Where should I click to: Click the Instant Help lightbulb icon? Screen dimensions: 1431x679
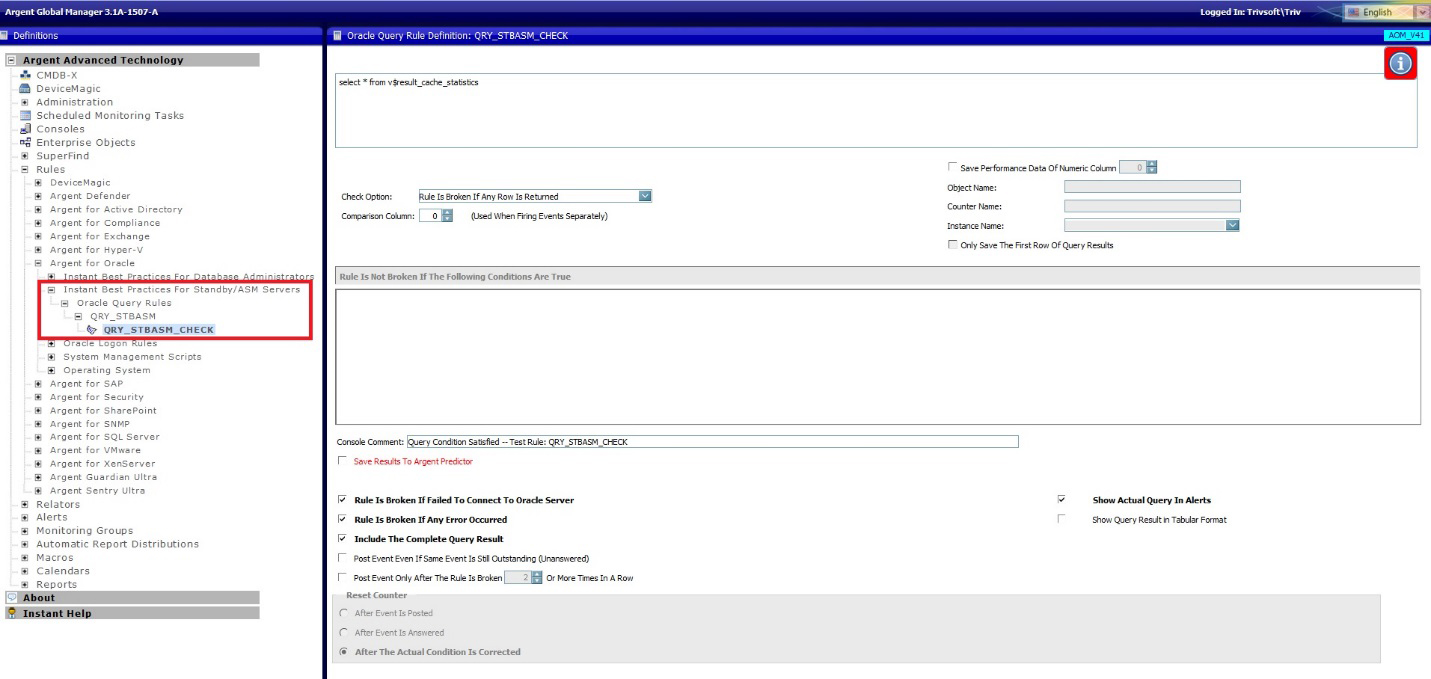12,613
